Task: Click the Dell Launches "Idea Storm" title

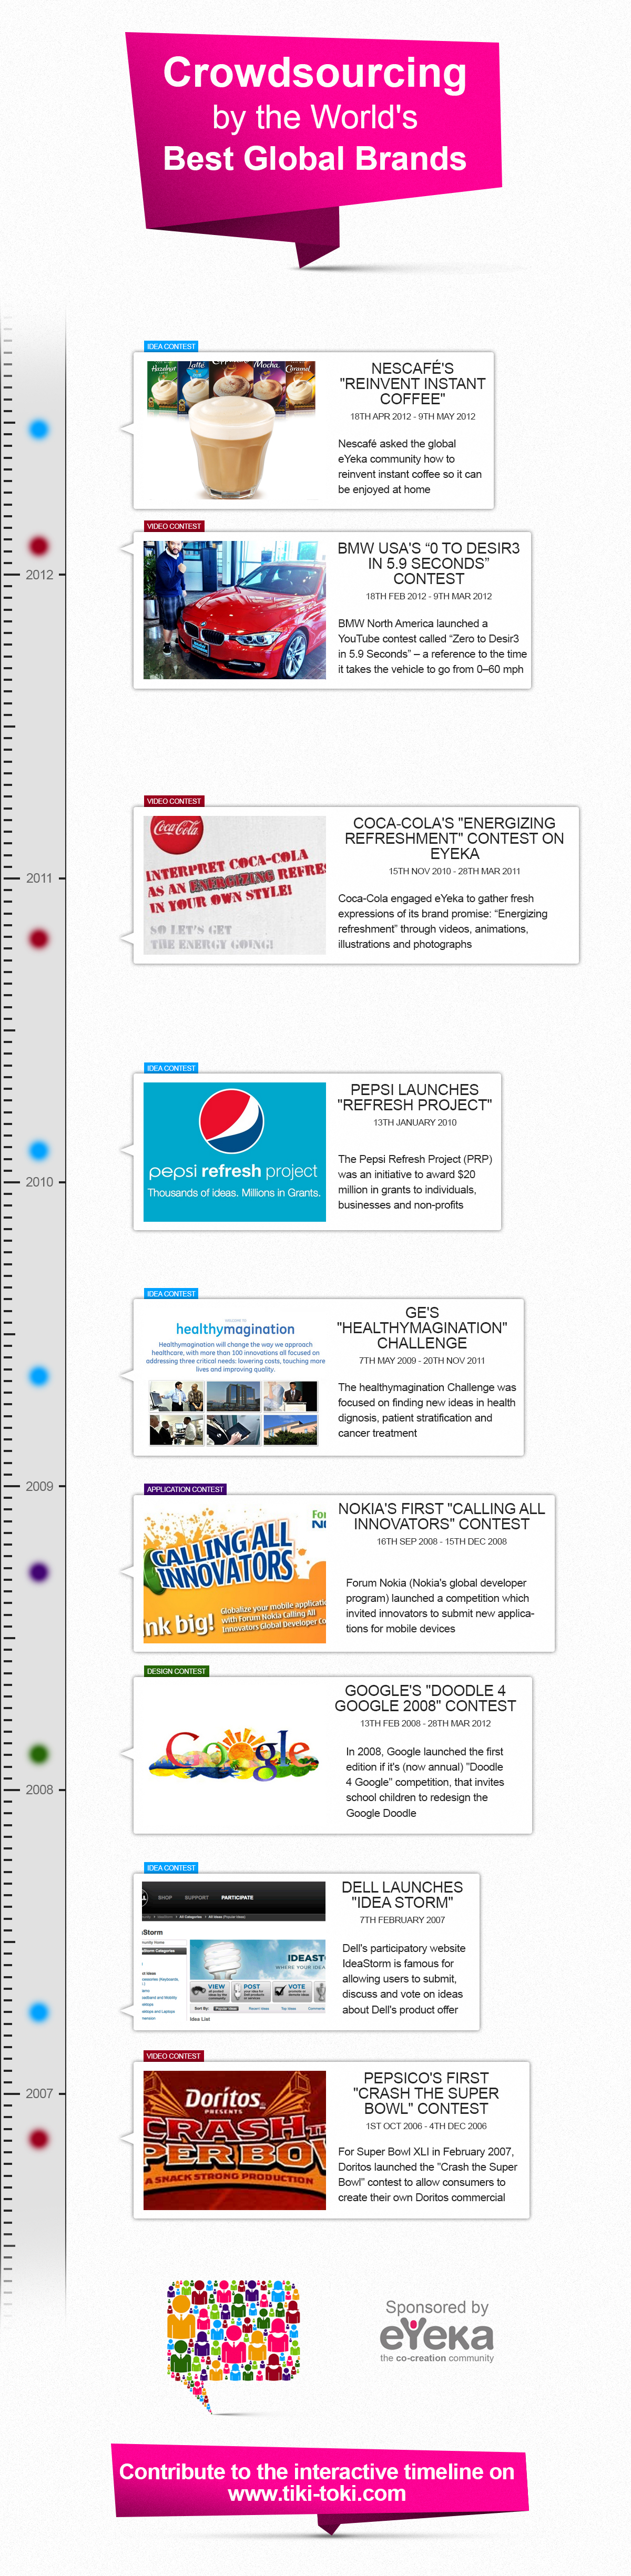Action: pos(402,1895)
